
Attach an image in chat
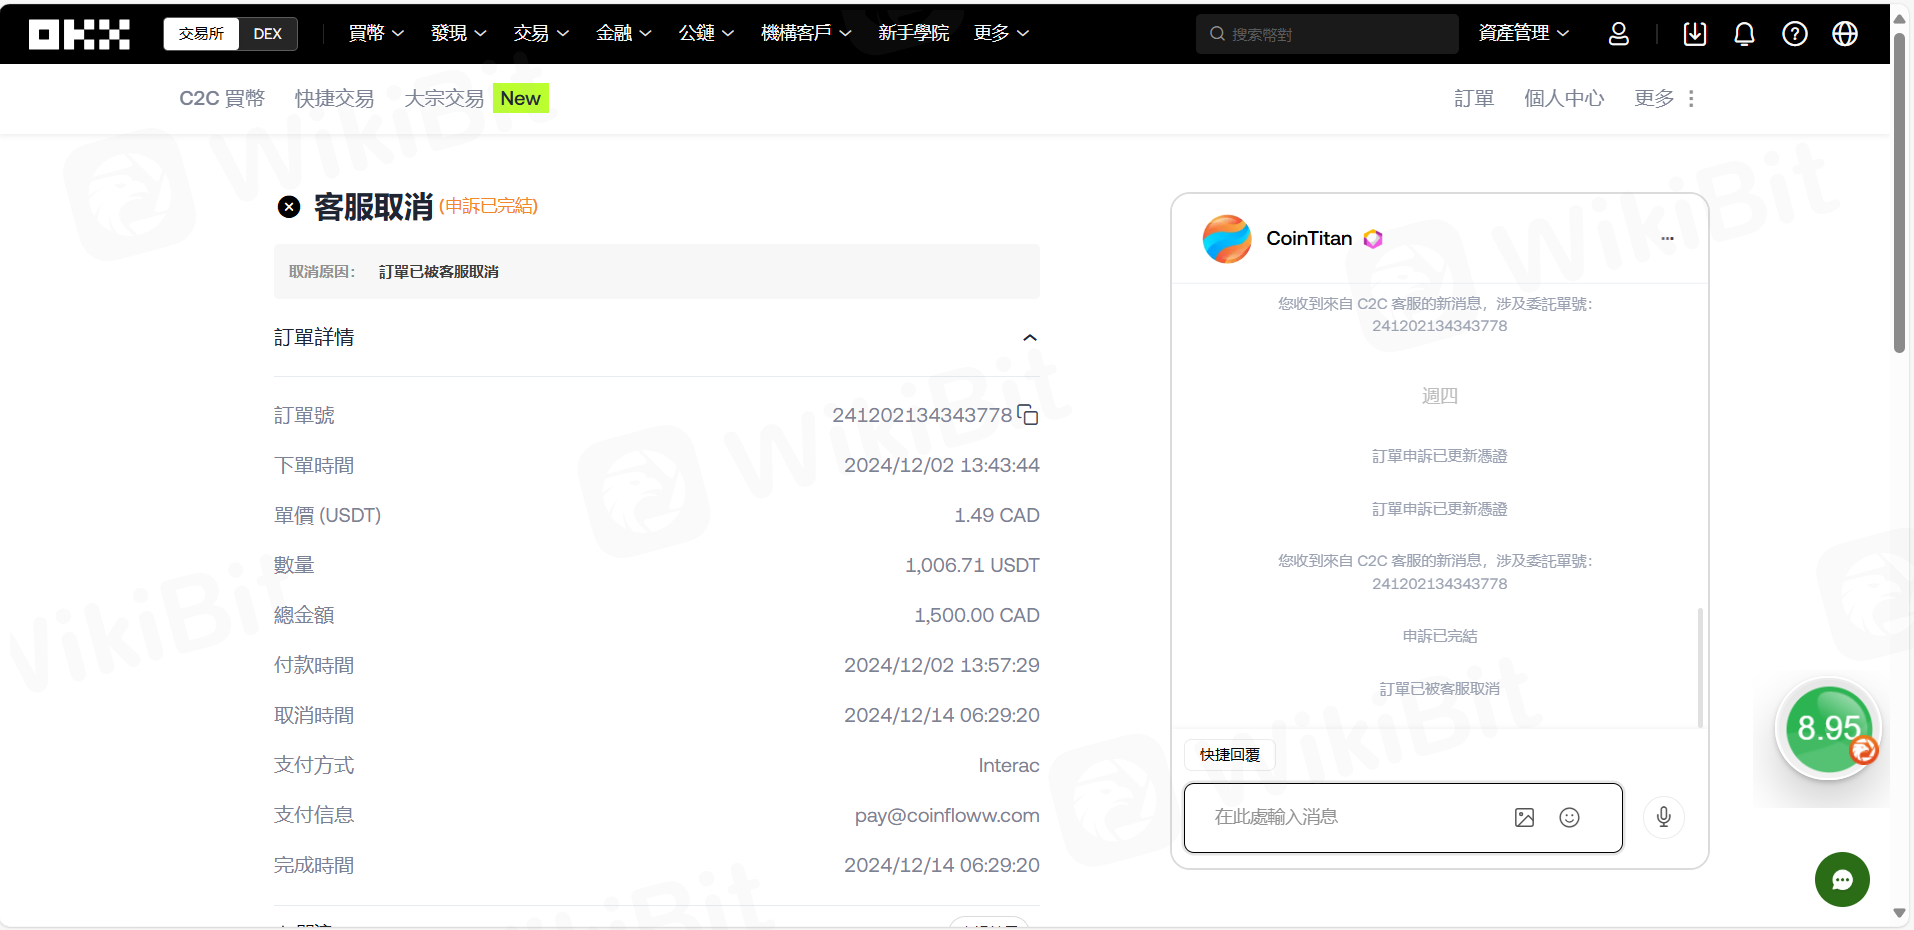pos(1524,818)
